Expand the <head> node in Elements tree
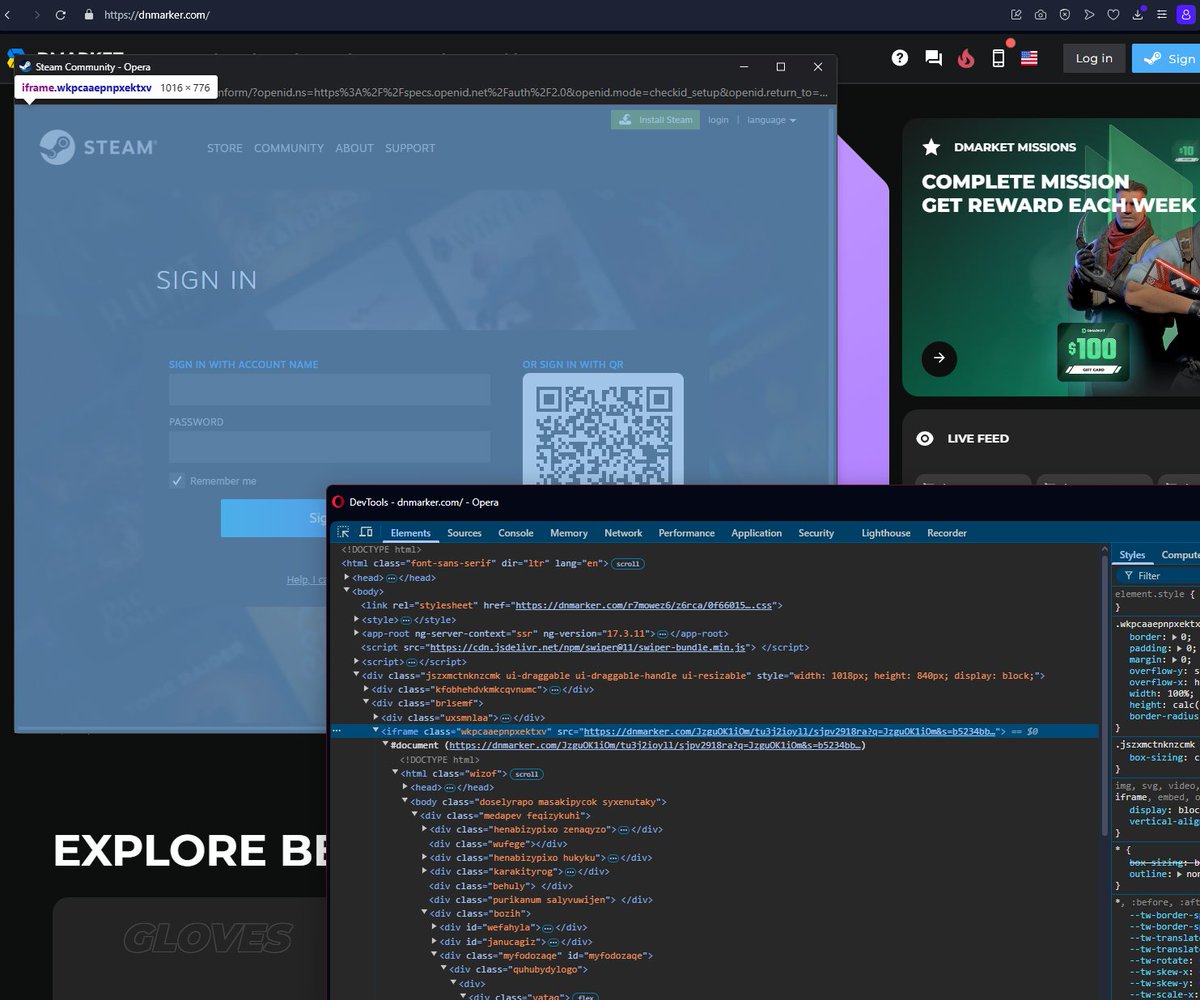 347,578
